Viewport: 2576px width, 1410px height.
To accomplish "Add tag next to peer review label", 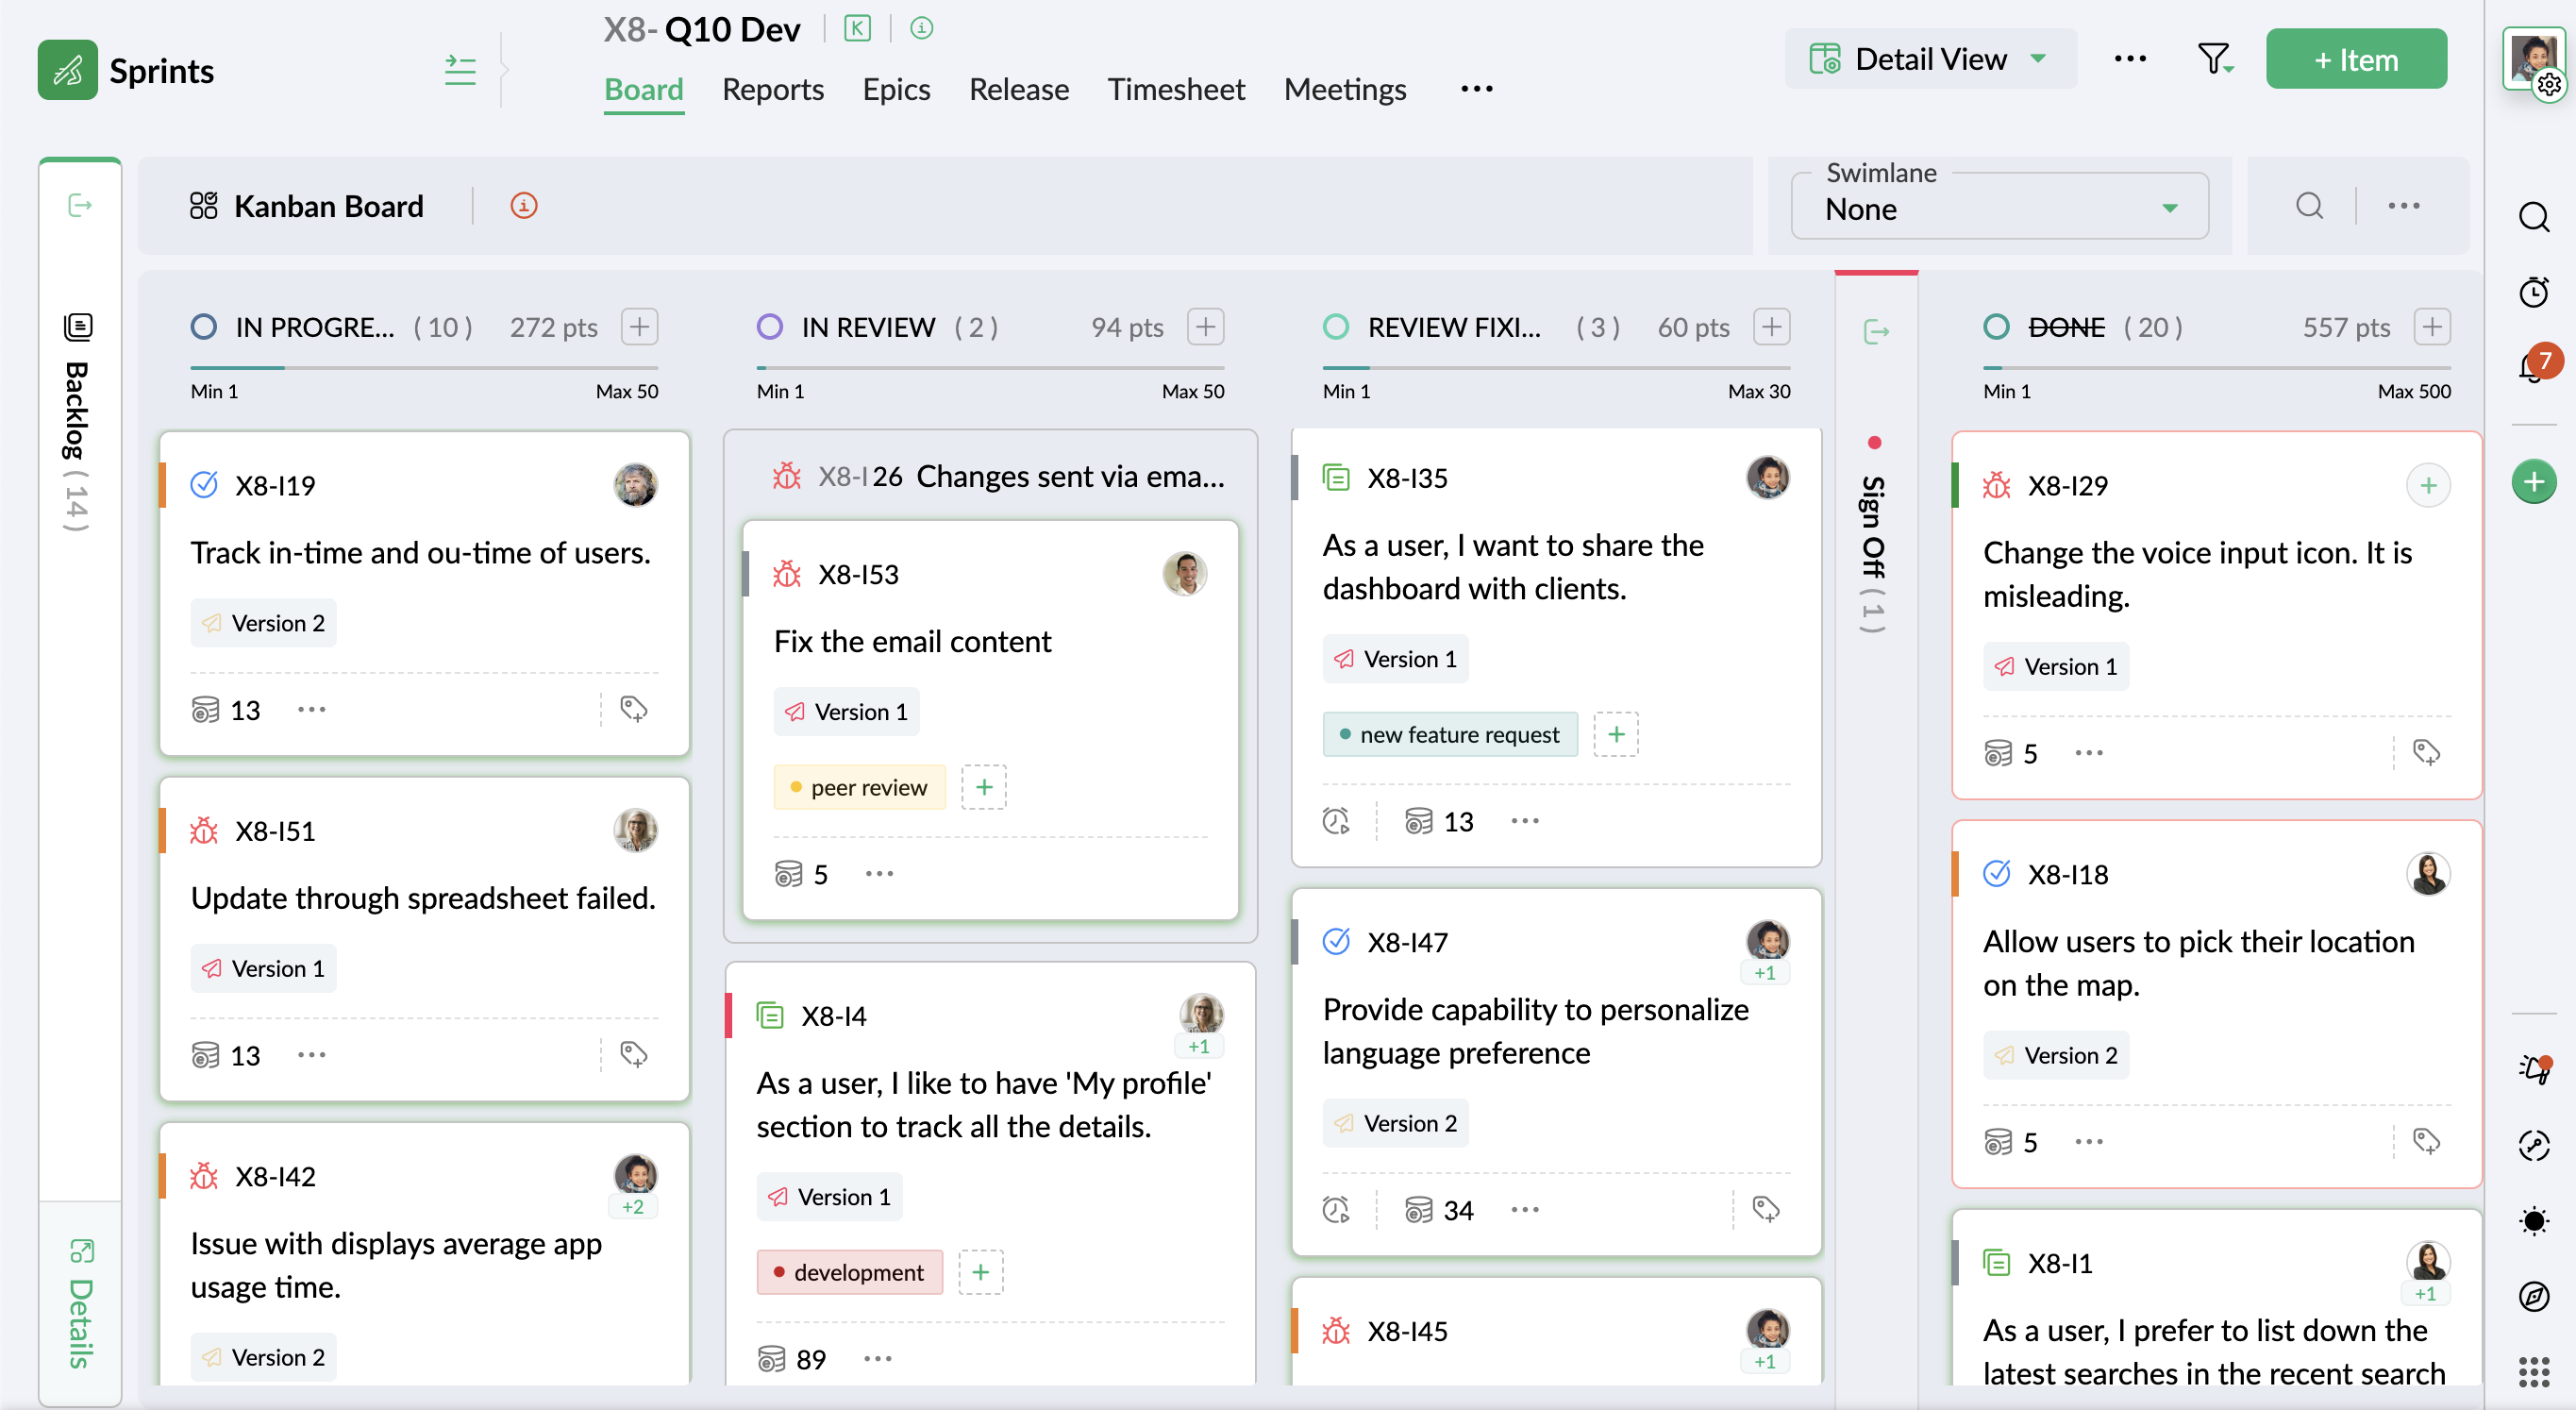I will tap(983, 787).
